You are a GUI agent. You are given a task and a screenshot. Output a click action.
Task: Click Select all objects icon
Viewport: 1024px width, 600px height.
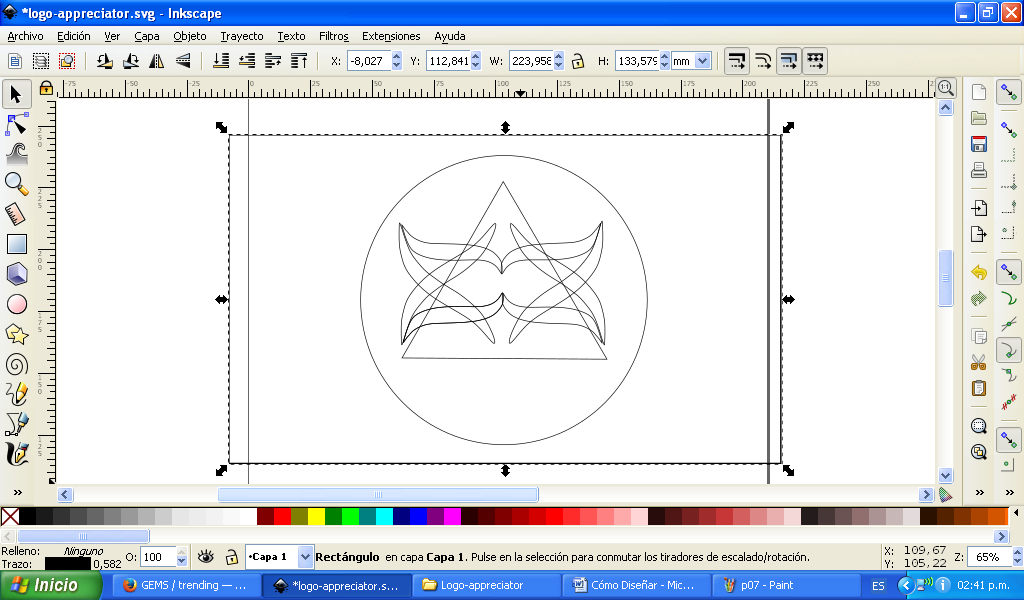14,61
